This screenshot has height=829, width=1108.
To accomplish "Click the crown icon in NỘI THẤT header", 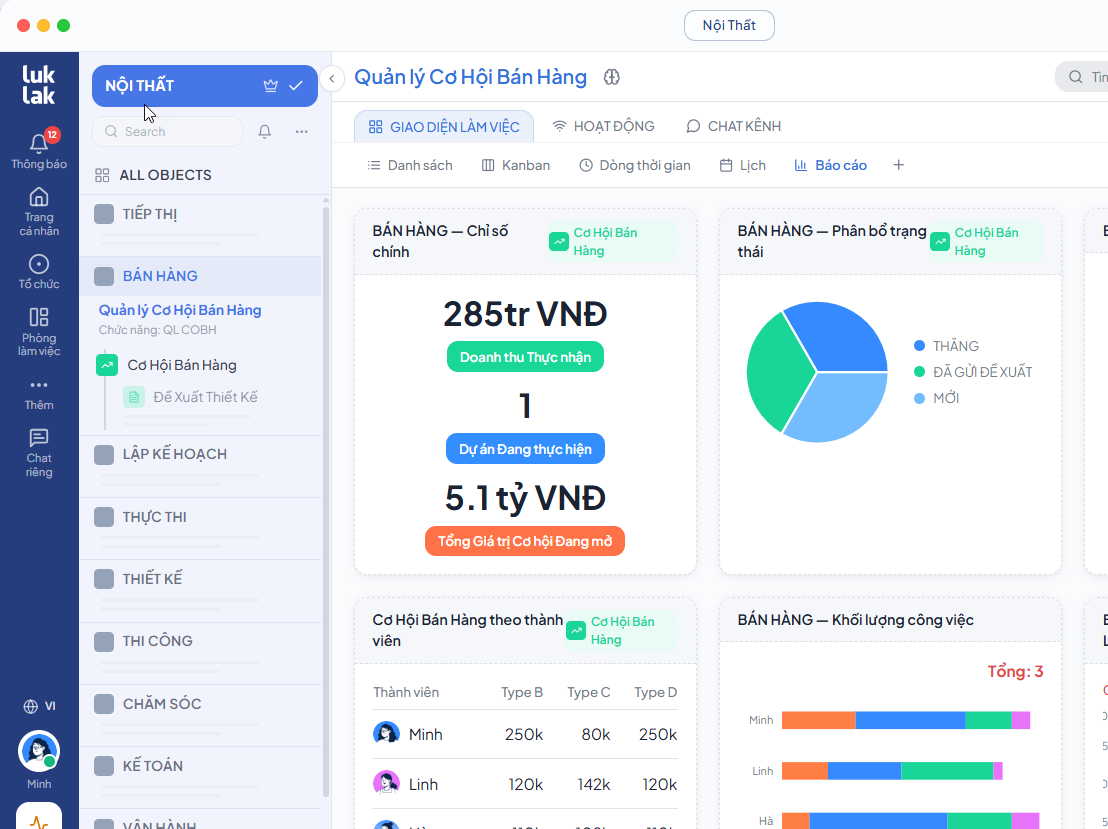I will (x=271, y=86).
